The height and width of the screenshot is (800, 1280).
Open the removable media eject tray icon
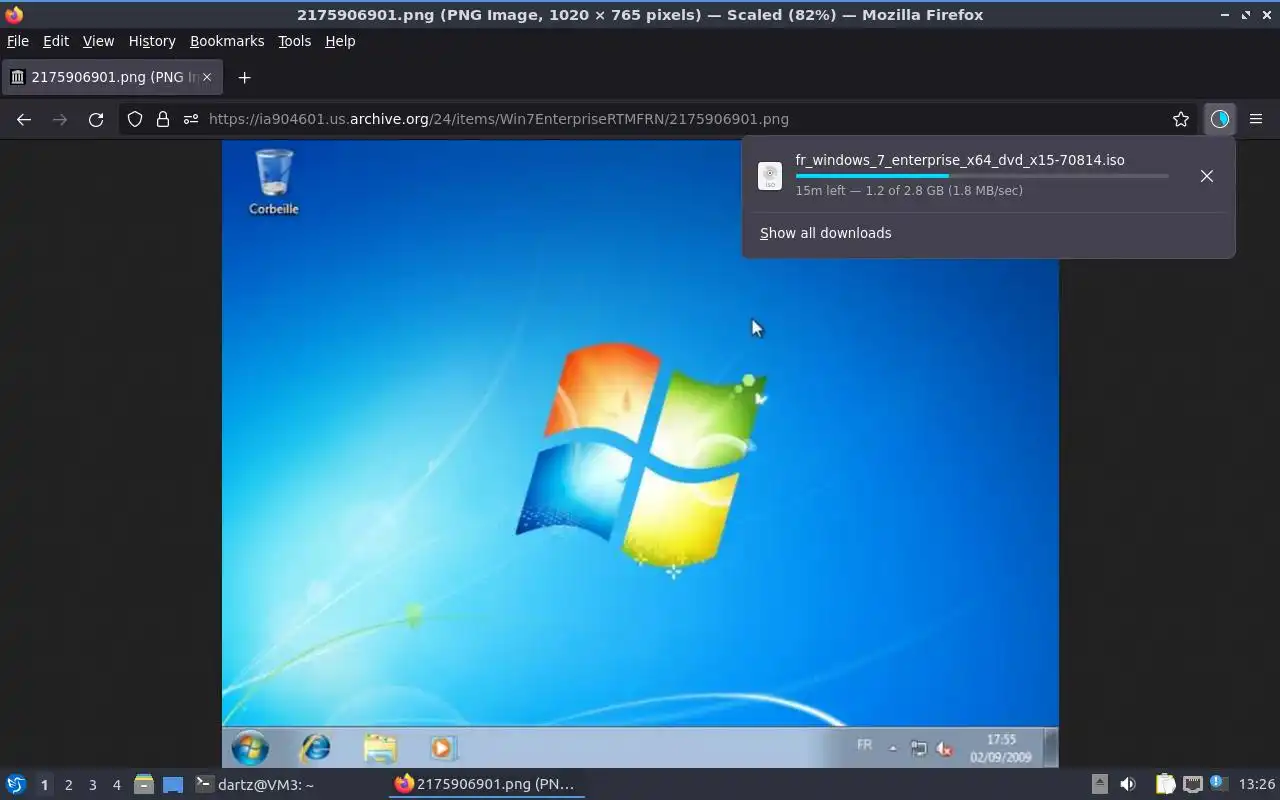[1099, 785]
